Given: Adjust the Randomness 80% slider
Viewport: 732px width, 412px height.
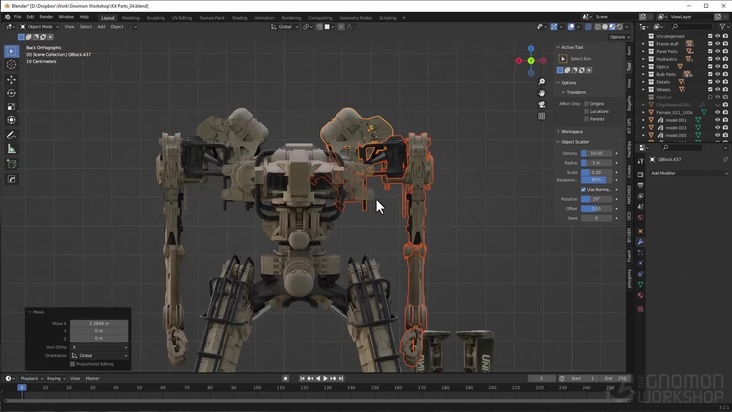Looking at the screenshot, I should click(x=596, y=180).
